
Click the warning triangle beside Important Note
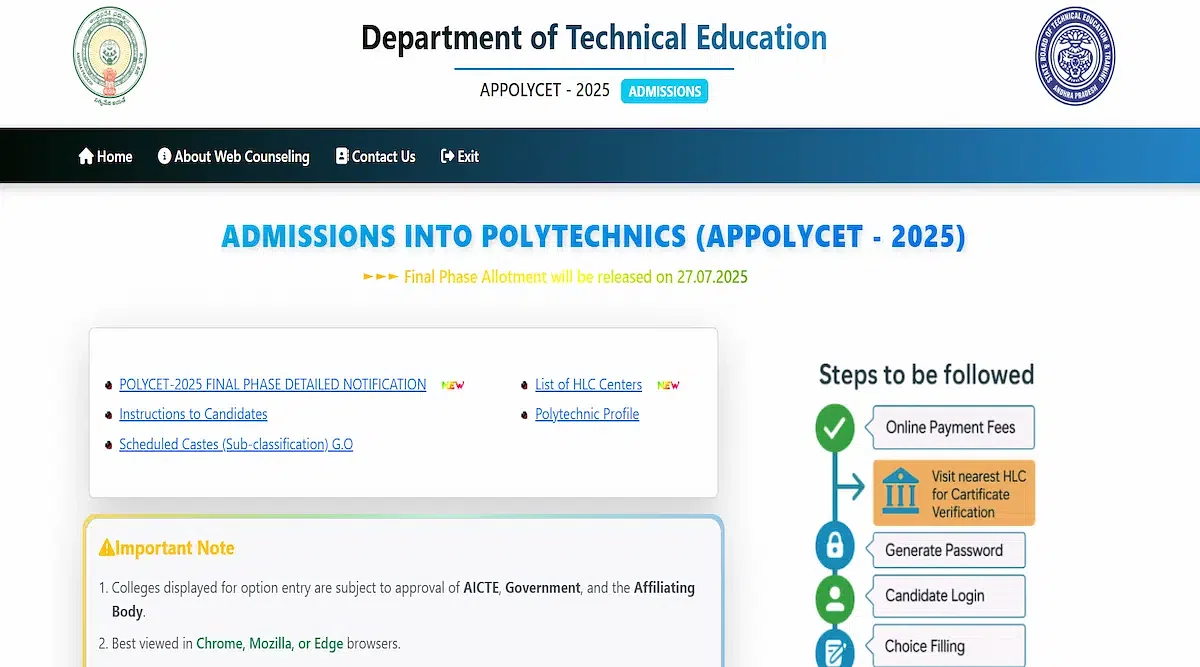[107, 548]
